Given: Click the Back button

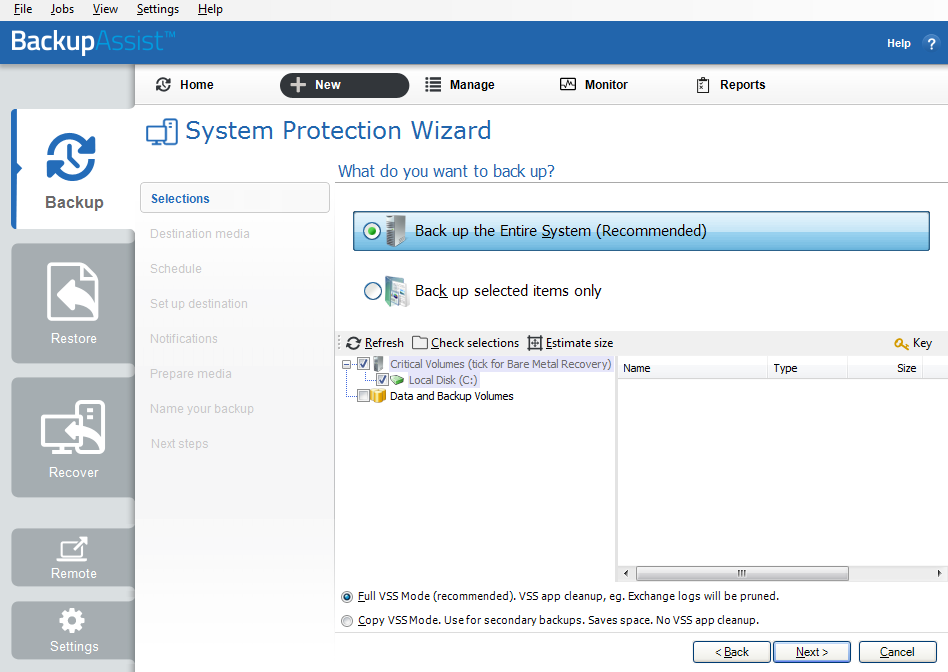Looking at the screenshot, I should 732,652.
